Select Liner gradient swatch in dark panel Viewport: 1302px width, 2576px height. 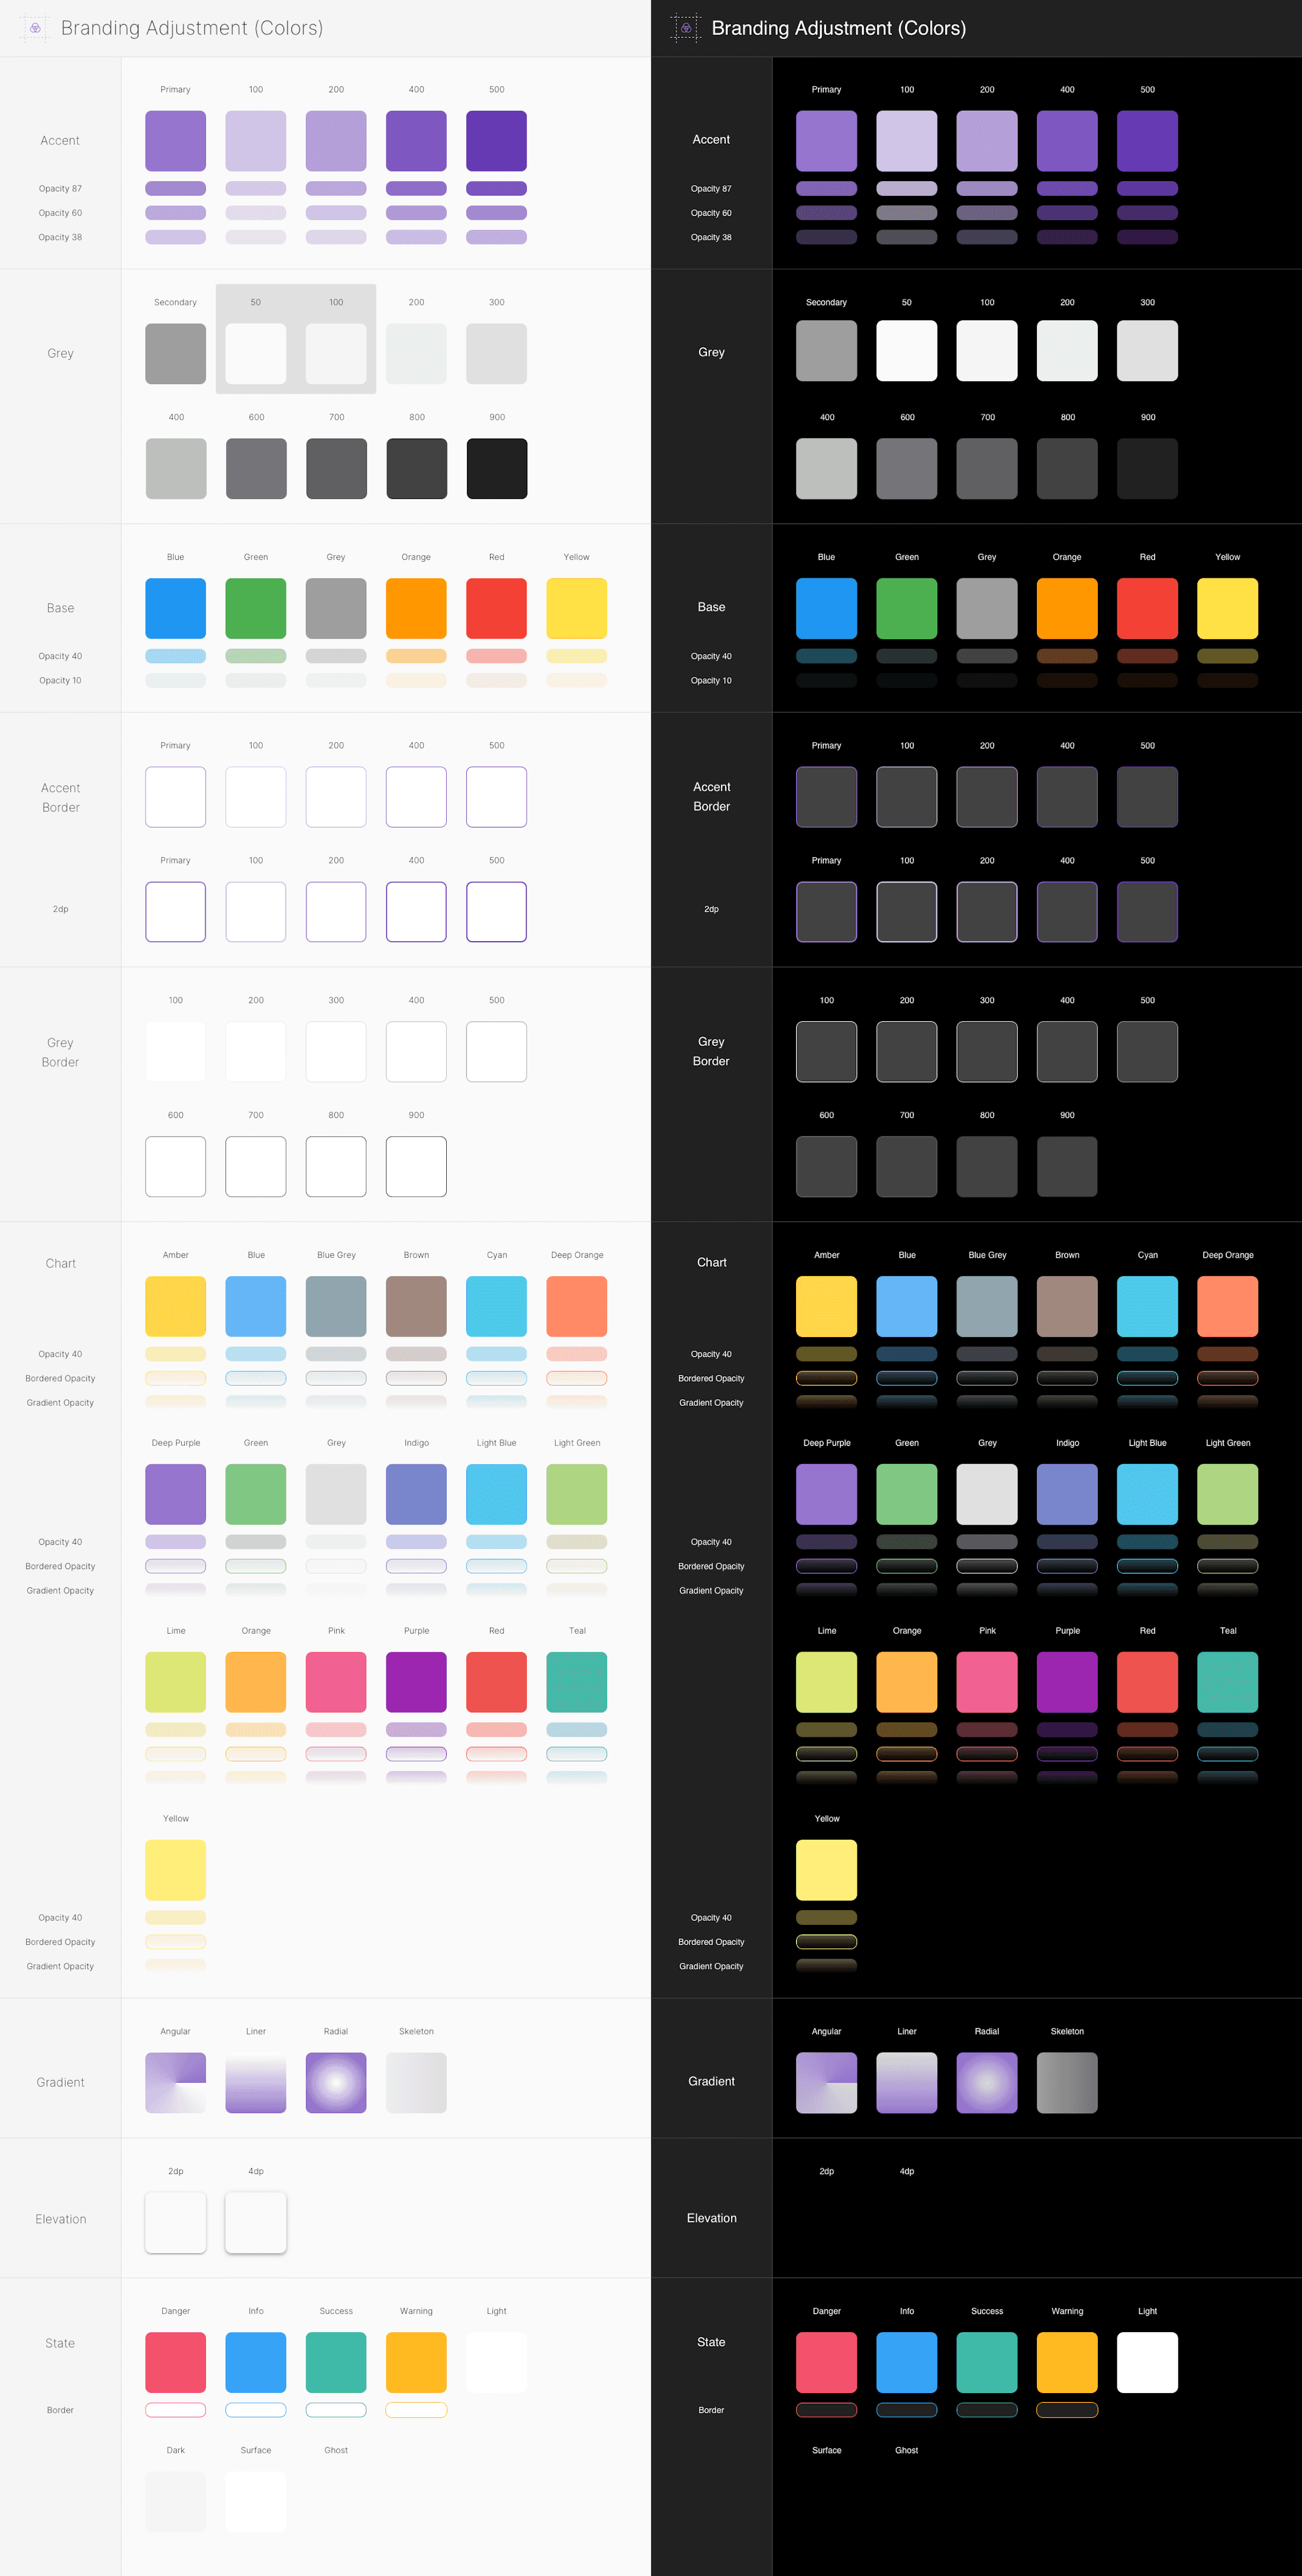907,2083
